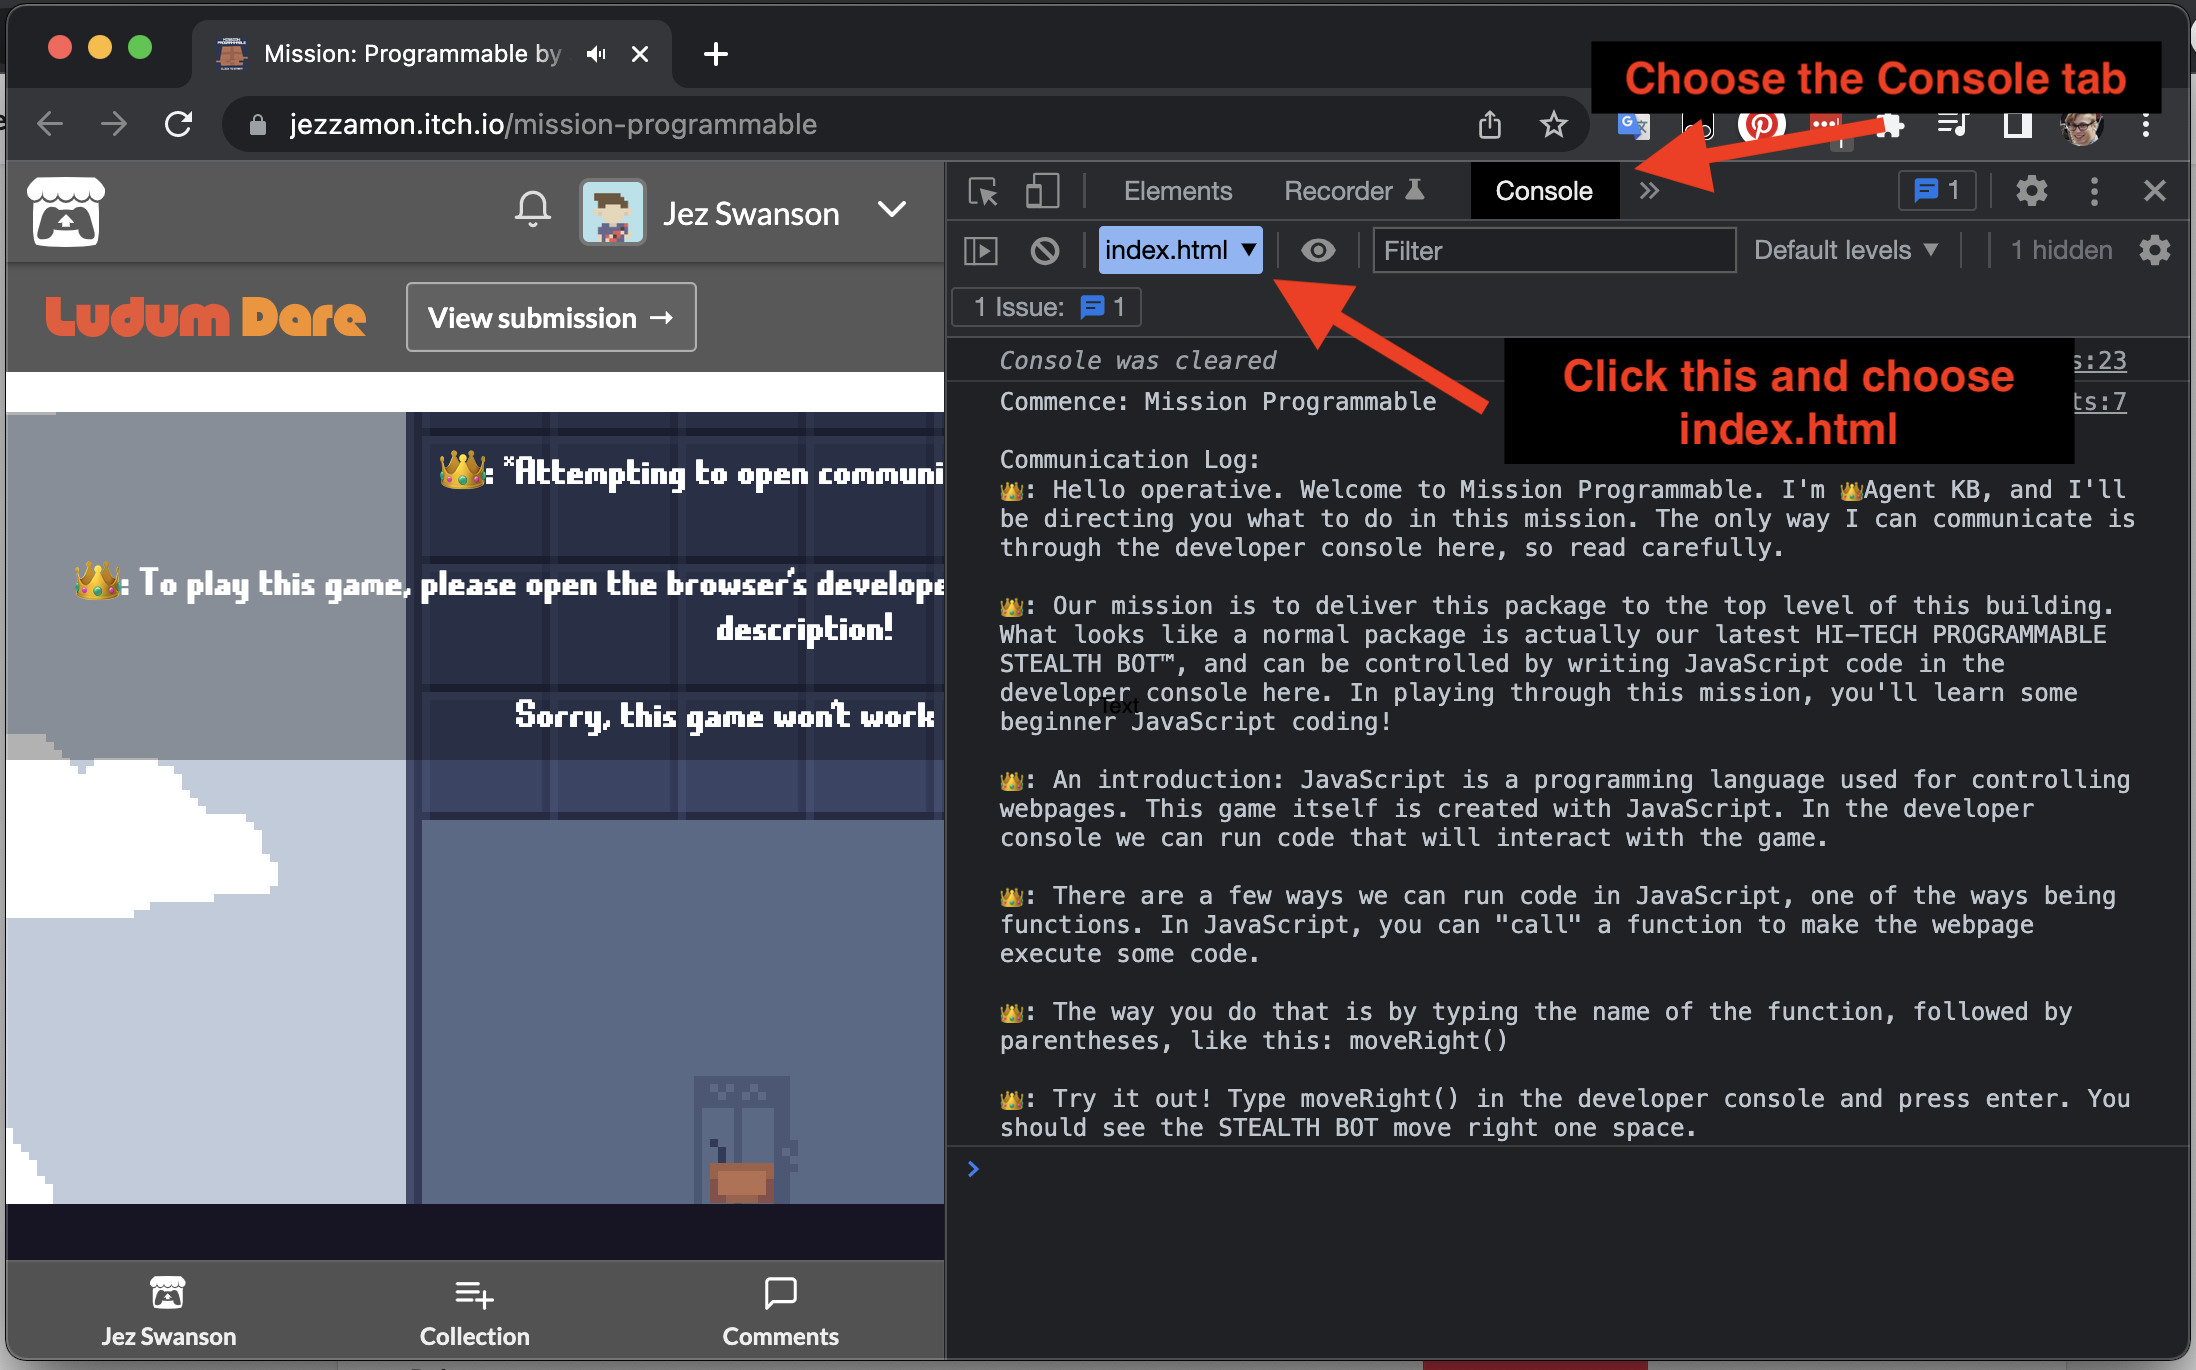Mute the tab via speaker icon
The width and height of the screenshot is (2196, 1370).
(596, 54)
